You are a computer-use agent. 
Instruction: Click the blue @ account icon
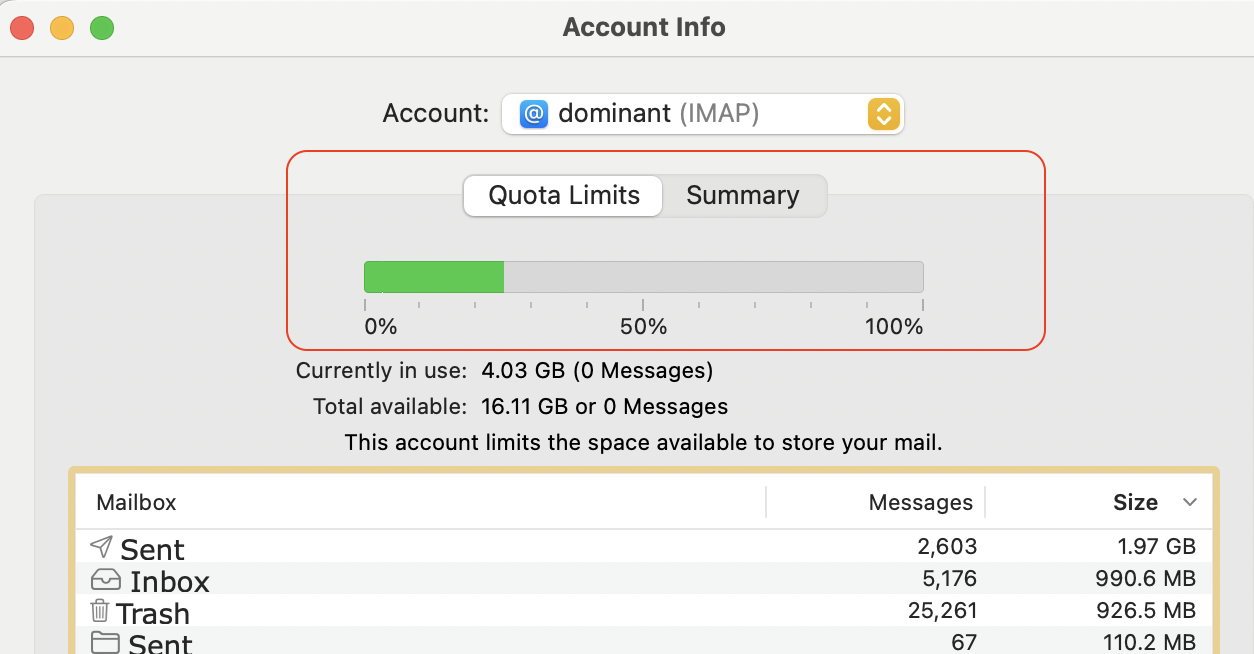[534, 114]
